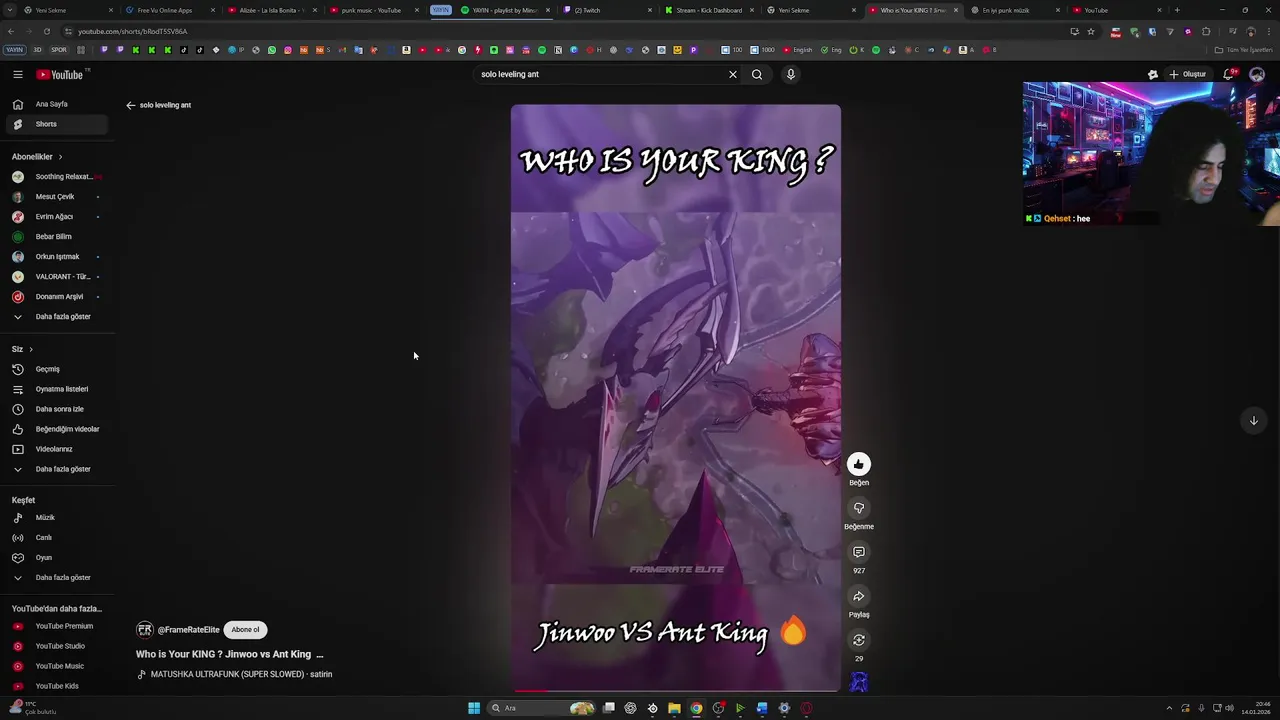Open the short's sound thumbnail

point(859,682)
